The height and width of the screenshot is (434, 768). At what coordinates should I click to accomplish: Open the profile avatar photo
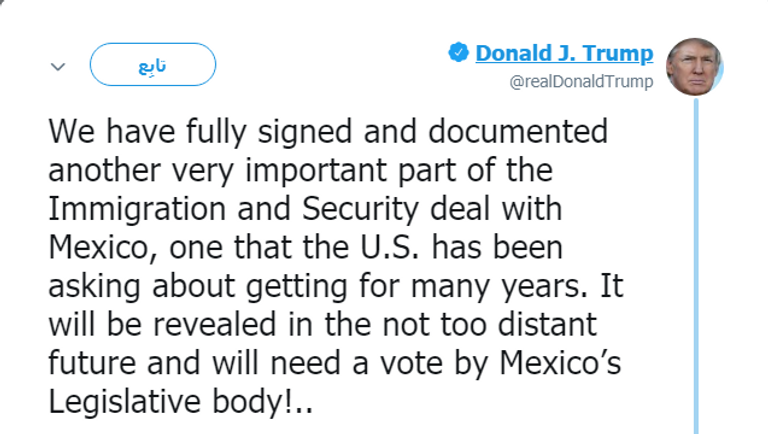pos(694,67)
